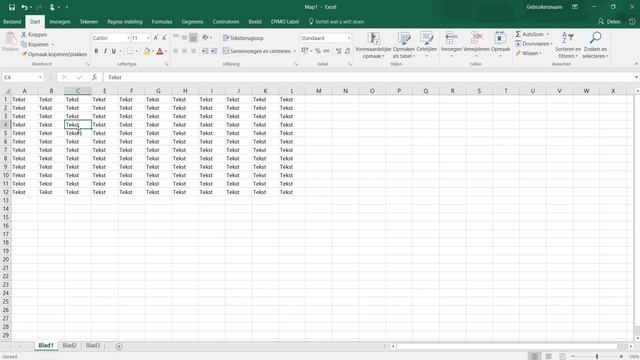Open the Standaard number format dropdown
Screen dimensions: 640x360
click(349, 38)
